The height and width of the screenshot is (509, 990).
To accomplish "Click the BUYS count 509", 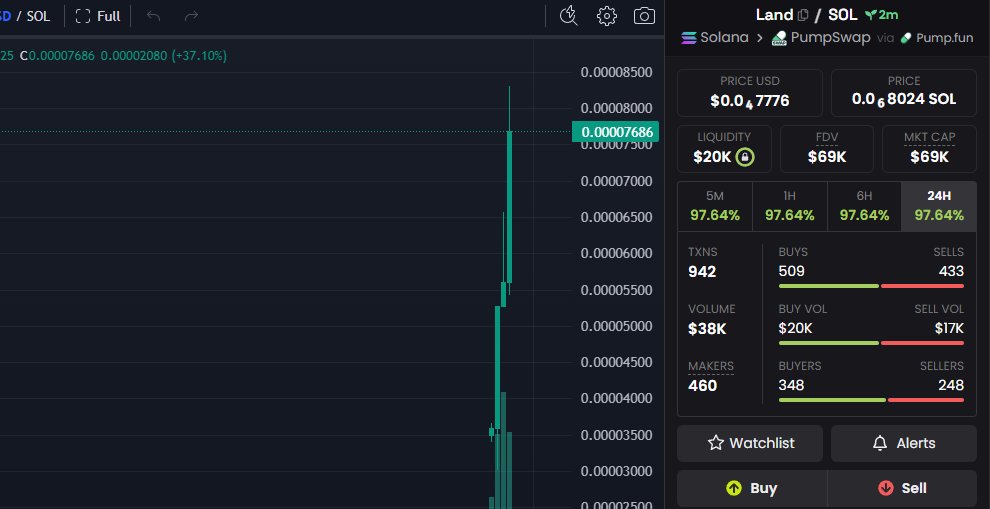I will [x=792, y=272].
